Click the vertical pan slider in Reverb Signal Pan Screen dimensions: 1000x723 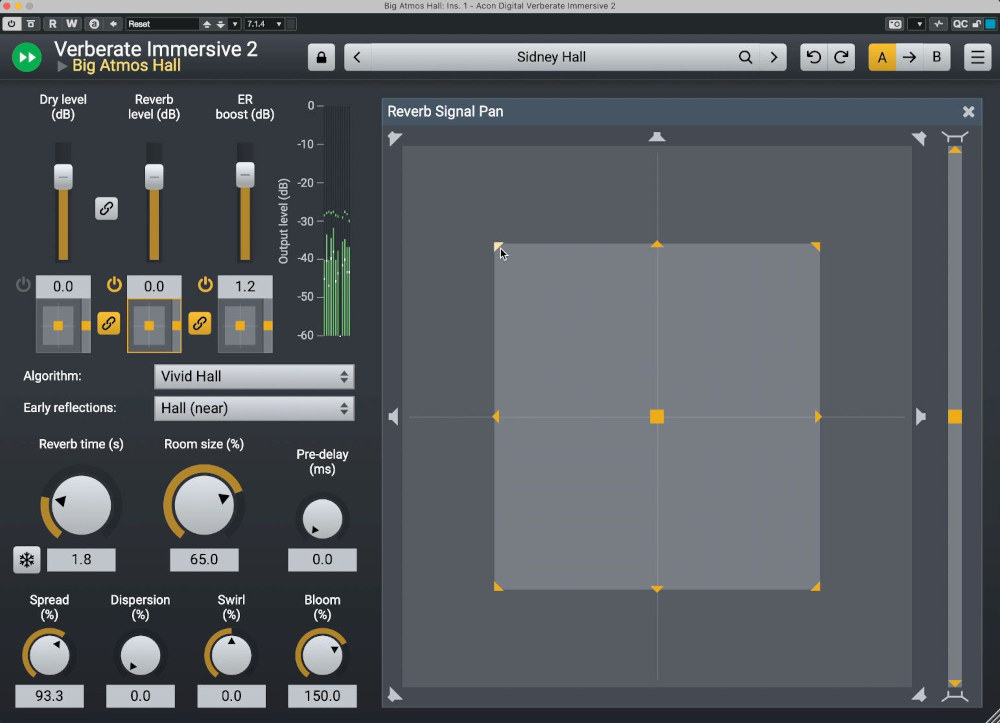(x=956, y=416)
